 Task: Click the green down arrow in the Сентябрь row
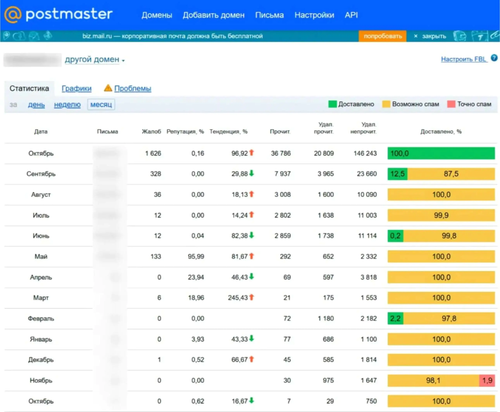pos(252,173)
